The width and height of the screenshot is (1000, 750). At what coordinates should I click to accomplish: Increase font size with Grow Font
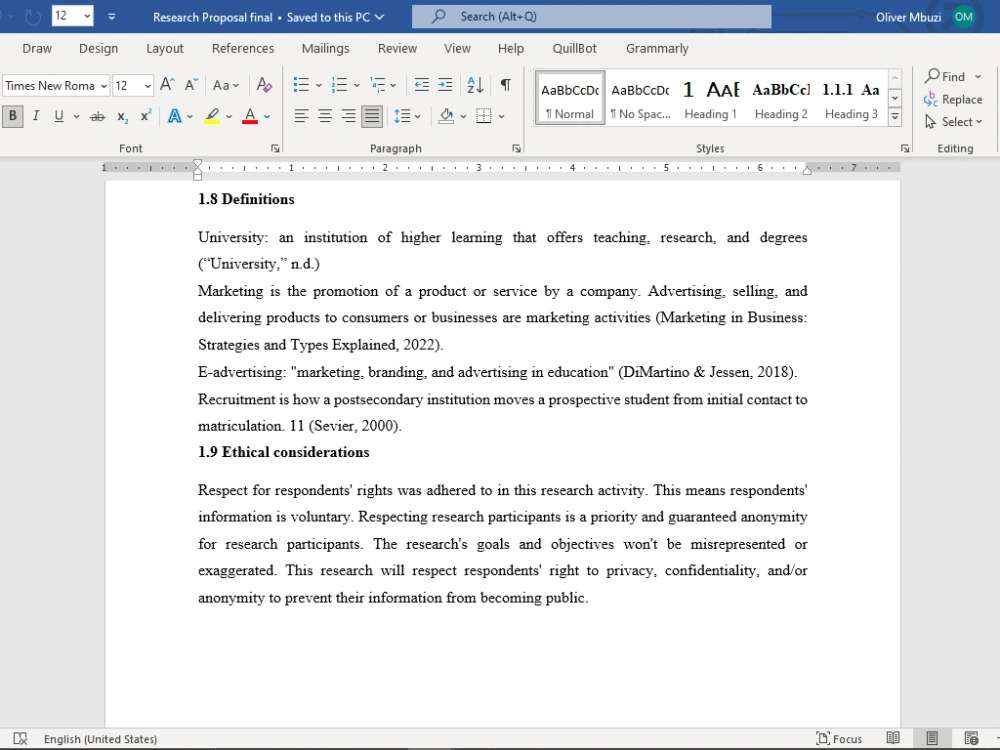[x=167, y=85]
